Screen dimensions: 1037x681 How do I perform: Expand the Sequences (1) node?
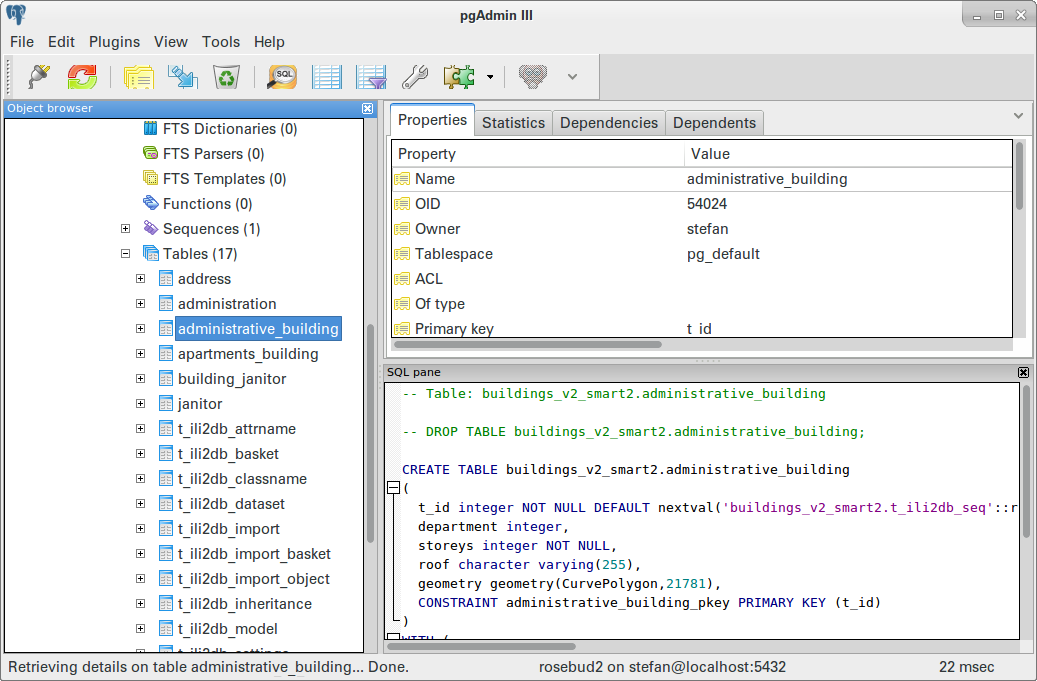coord(126,229)
